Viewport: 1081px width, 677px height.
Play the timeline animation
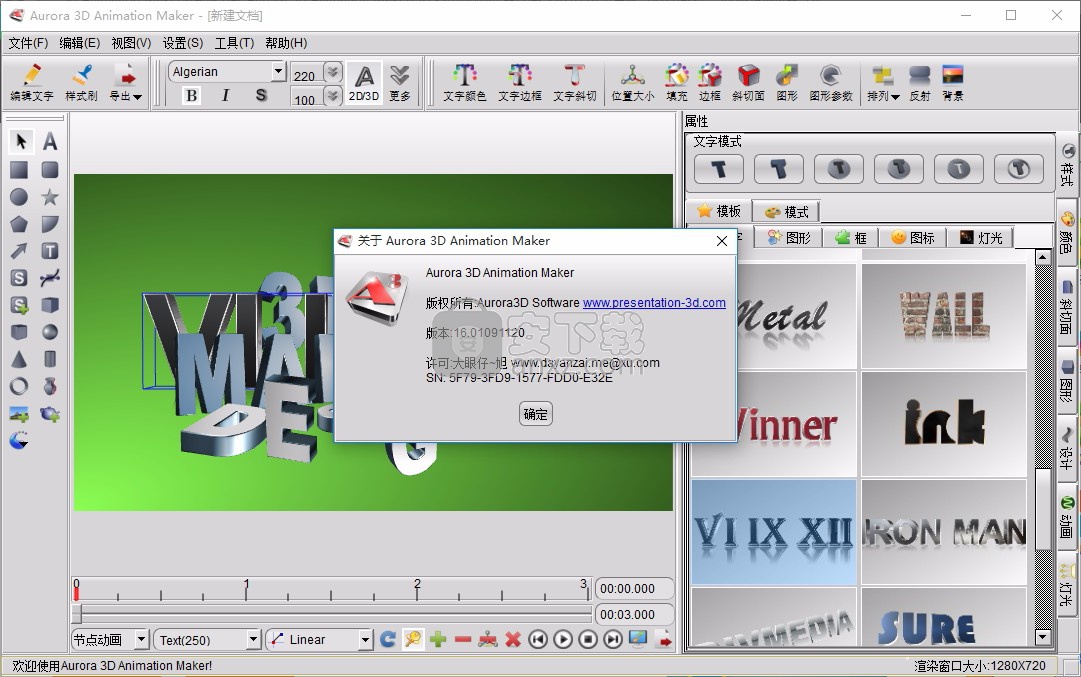click(x=563, y=640)
